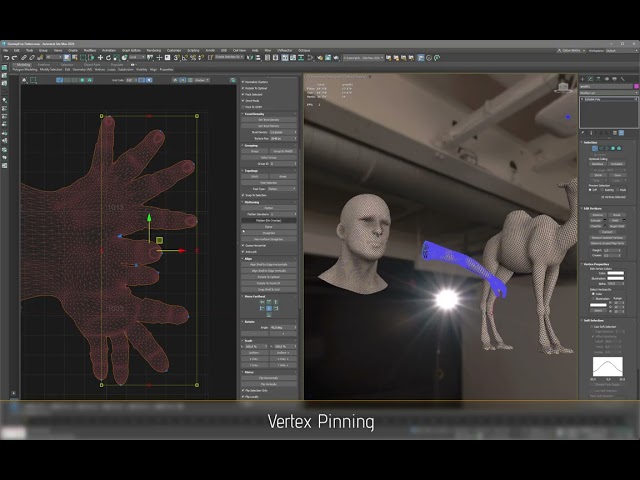Toggle the 3D Snaps icon

(x=176, y=58)
